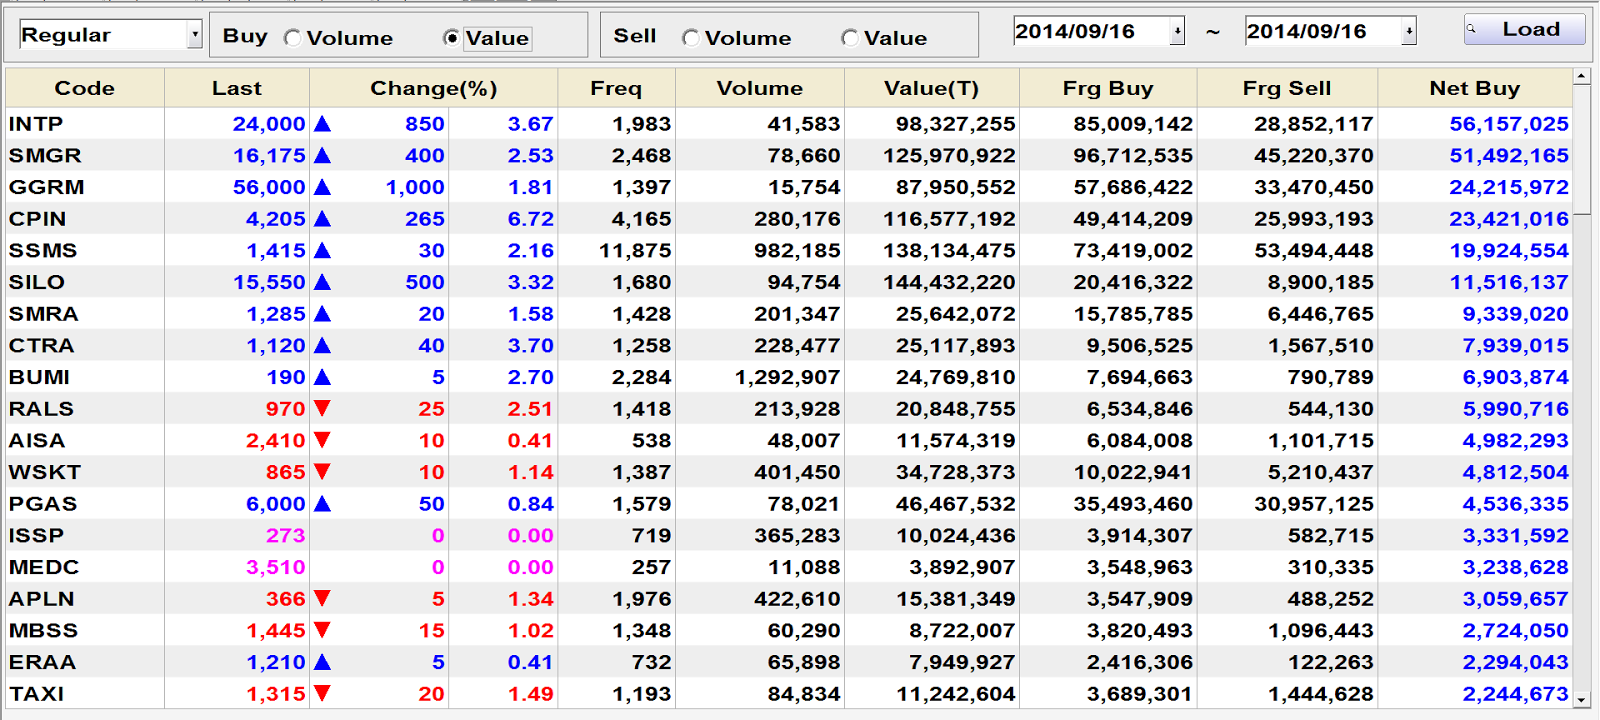Select the INTP stock code

point(36,124)
